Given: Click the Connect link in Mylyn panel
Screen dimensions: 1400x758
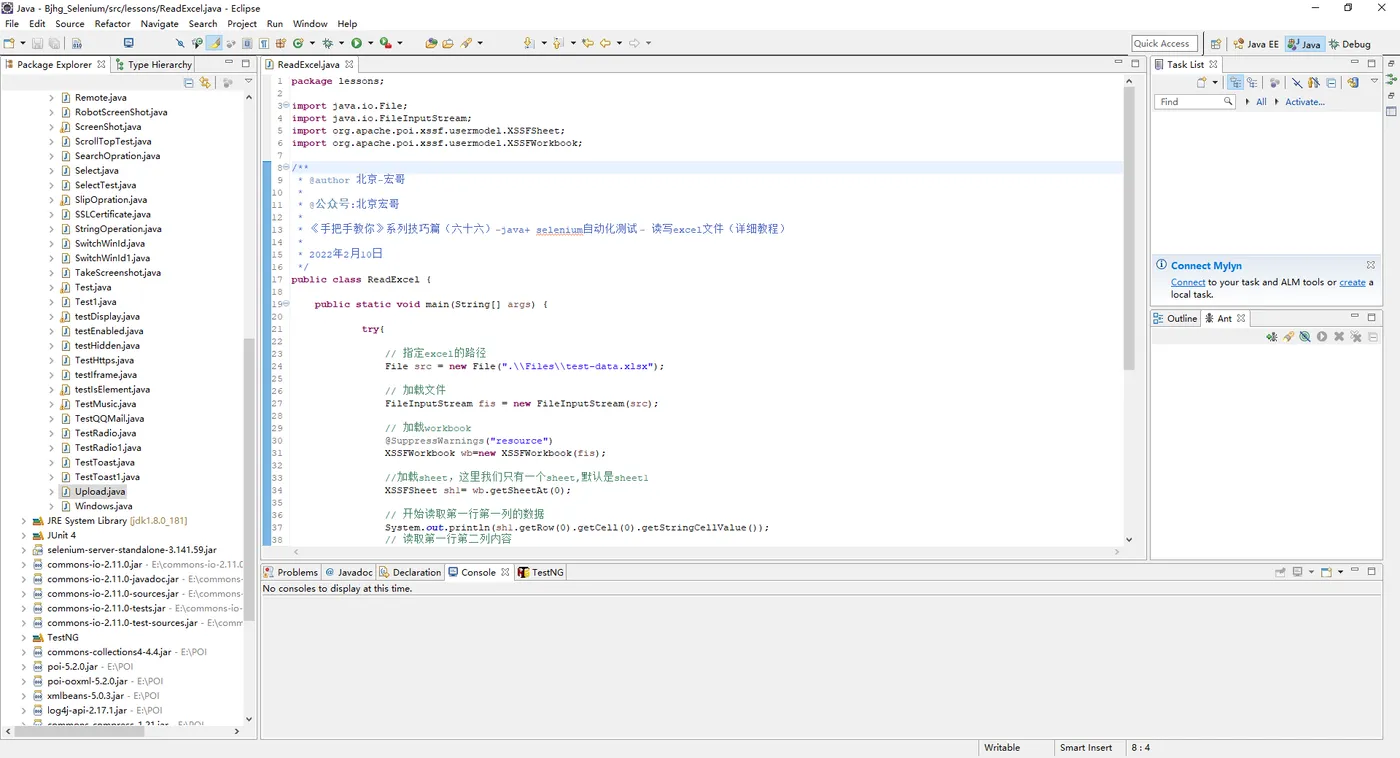Looking at the screenshot, I should coord(1187,282).
